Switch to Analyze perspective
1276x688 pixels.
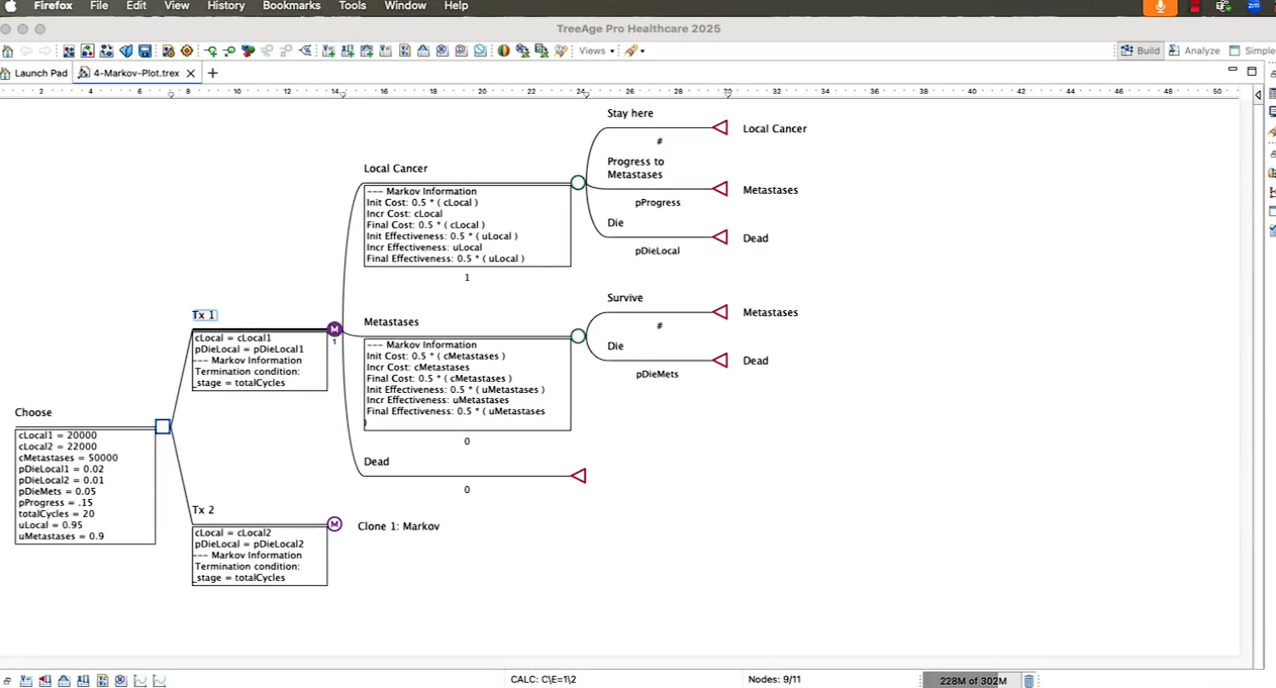pyautogui.click(x=1194, y=51)
